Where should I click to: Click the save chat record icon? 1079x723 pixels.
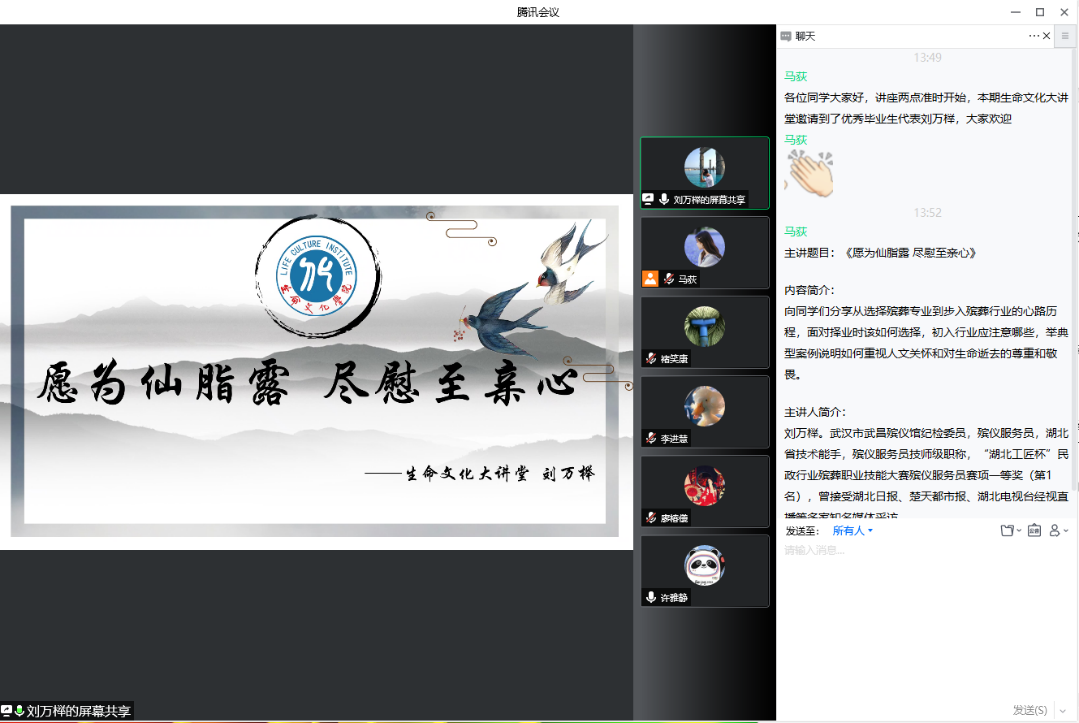pyautogui.click(x=1034, y=530)
